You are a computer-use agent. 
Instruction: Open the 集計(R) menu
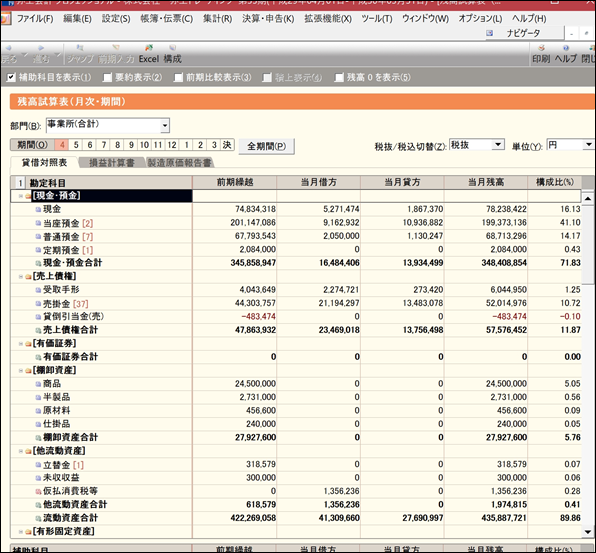tap(217, 19)
